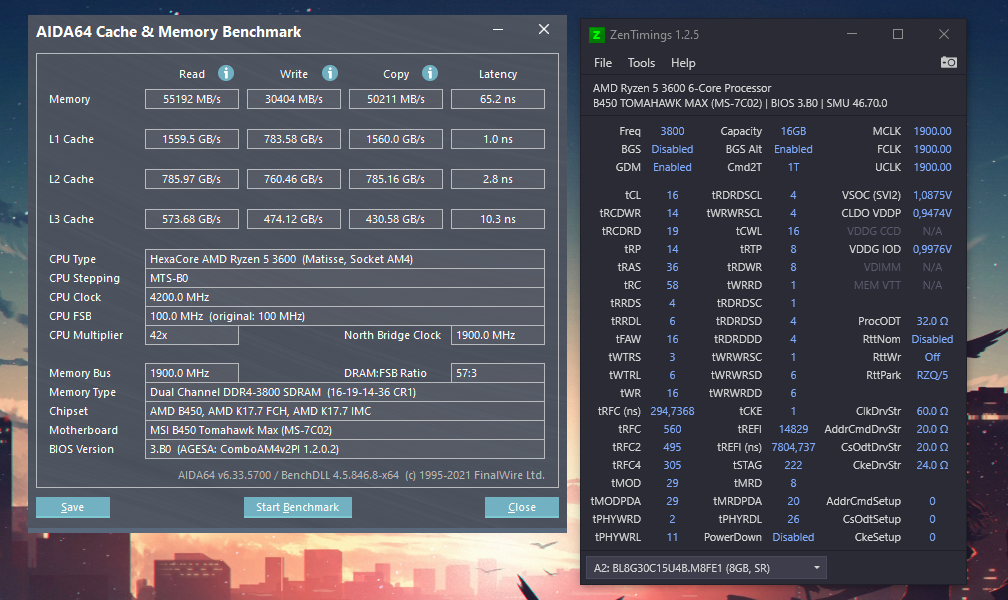
Task: Click the VDDG IOD value 0,9976V
Action: [x=932, y=250]
